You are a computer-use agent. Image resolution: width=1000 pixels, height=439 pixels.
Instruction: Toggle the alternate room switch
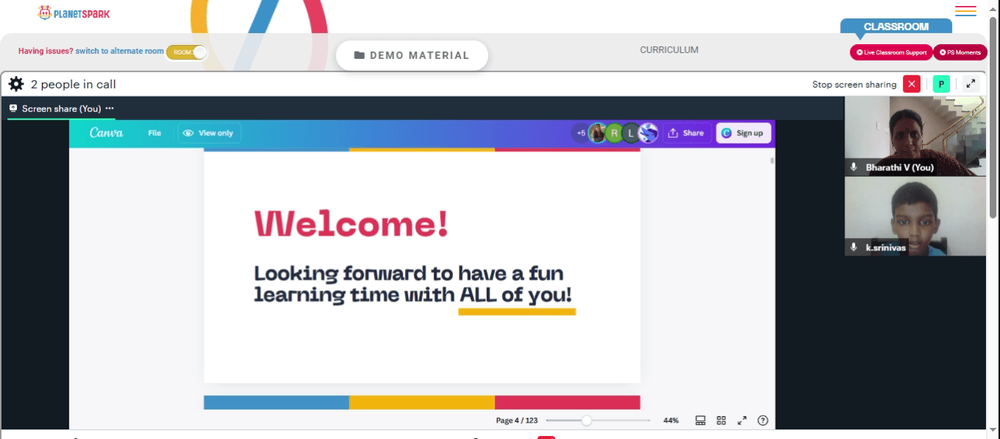coord(186,52)
